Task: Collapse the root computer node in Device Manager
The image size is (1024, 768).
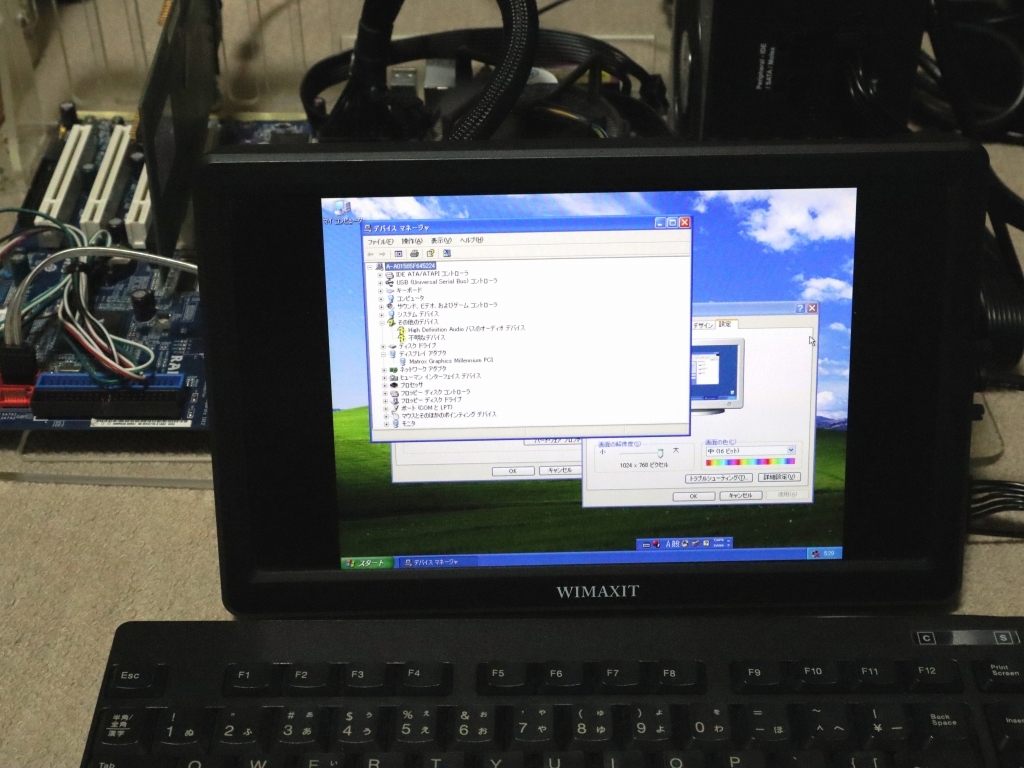Action: 370,267
